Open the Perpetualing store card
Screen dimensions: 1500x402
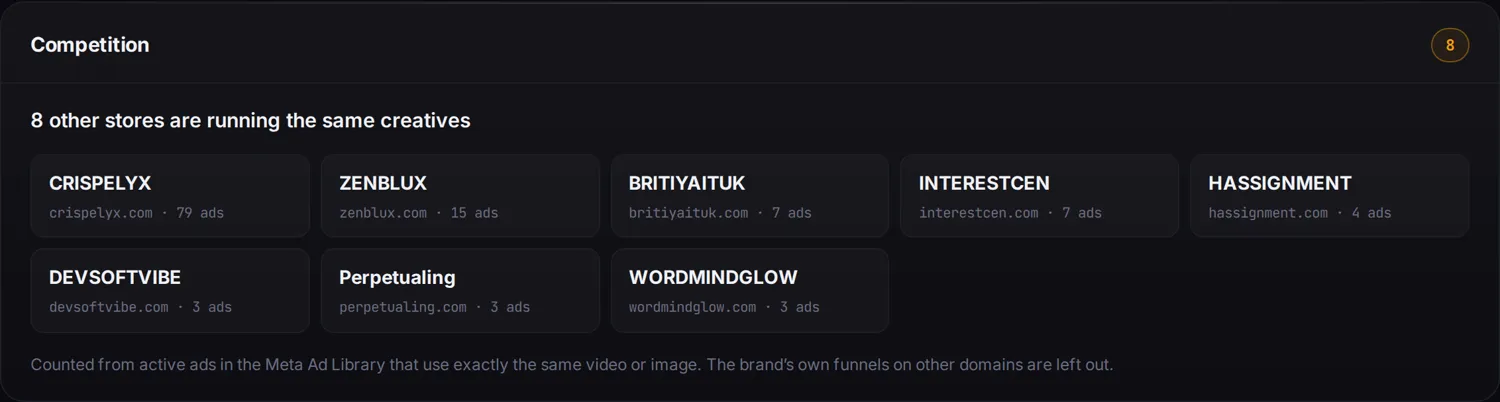[460, 290]
